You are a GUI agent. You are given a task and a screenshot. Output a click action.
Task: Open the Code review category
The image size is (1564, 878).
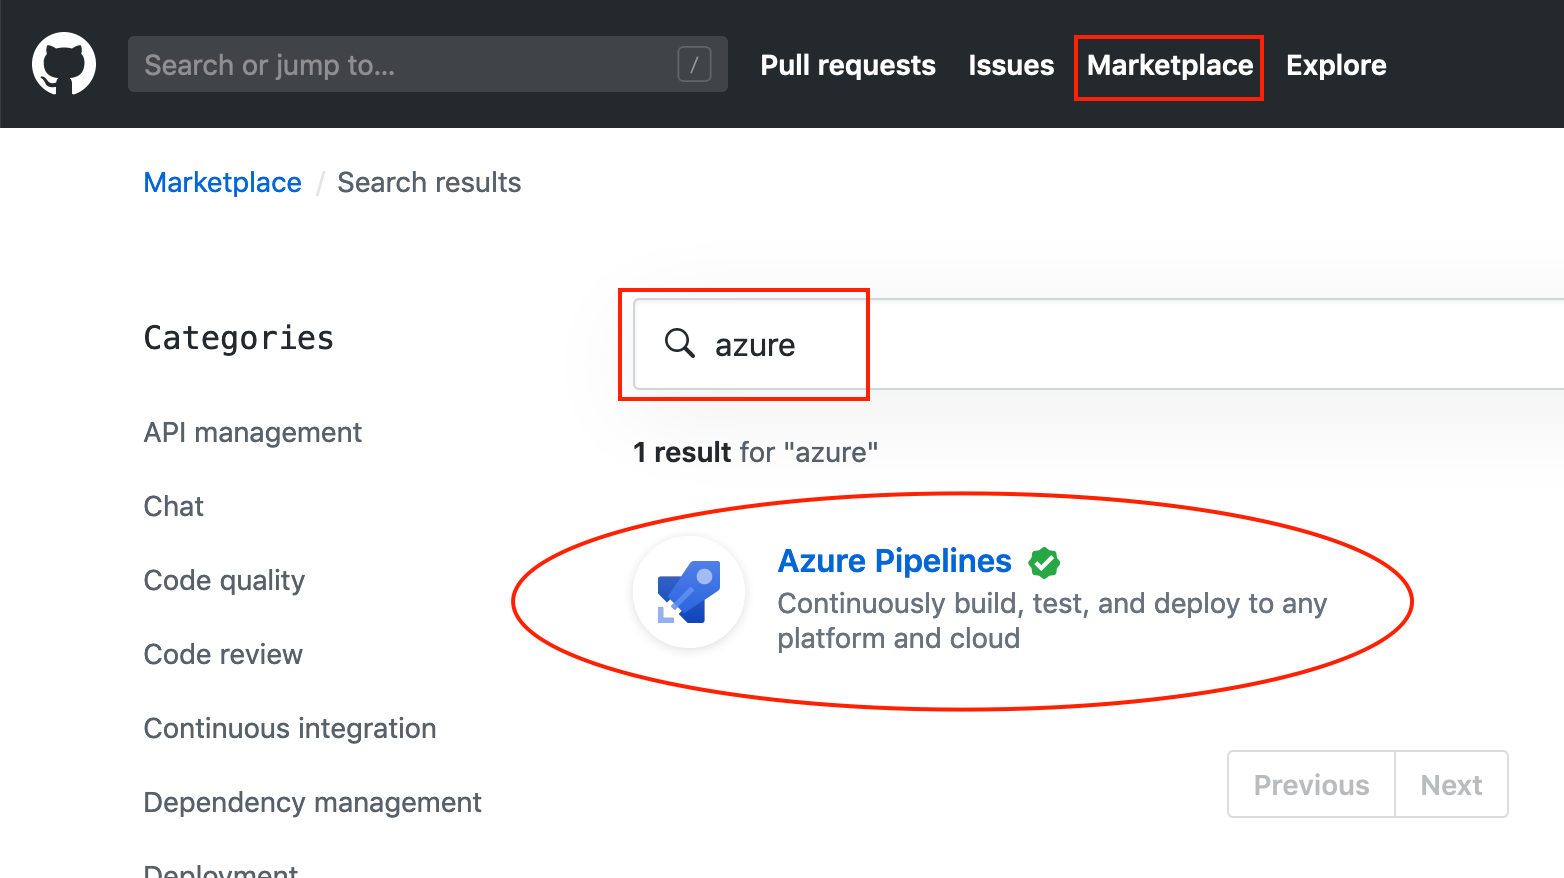click(x=223, y=654)
